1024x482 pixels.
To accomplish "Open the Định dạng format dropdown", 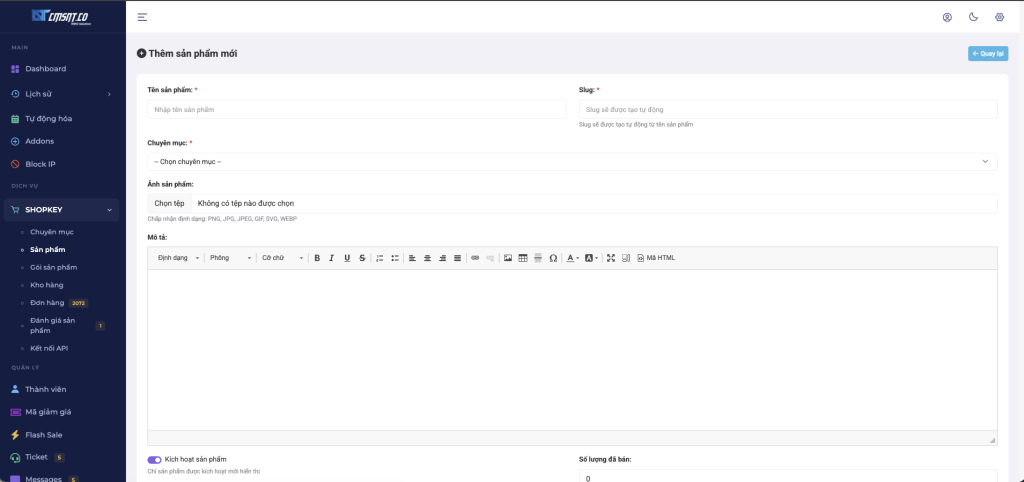I will 178,258.
